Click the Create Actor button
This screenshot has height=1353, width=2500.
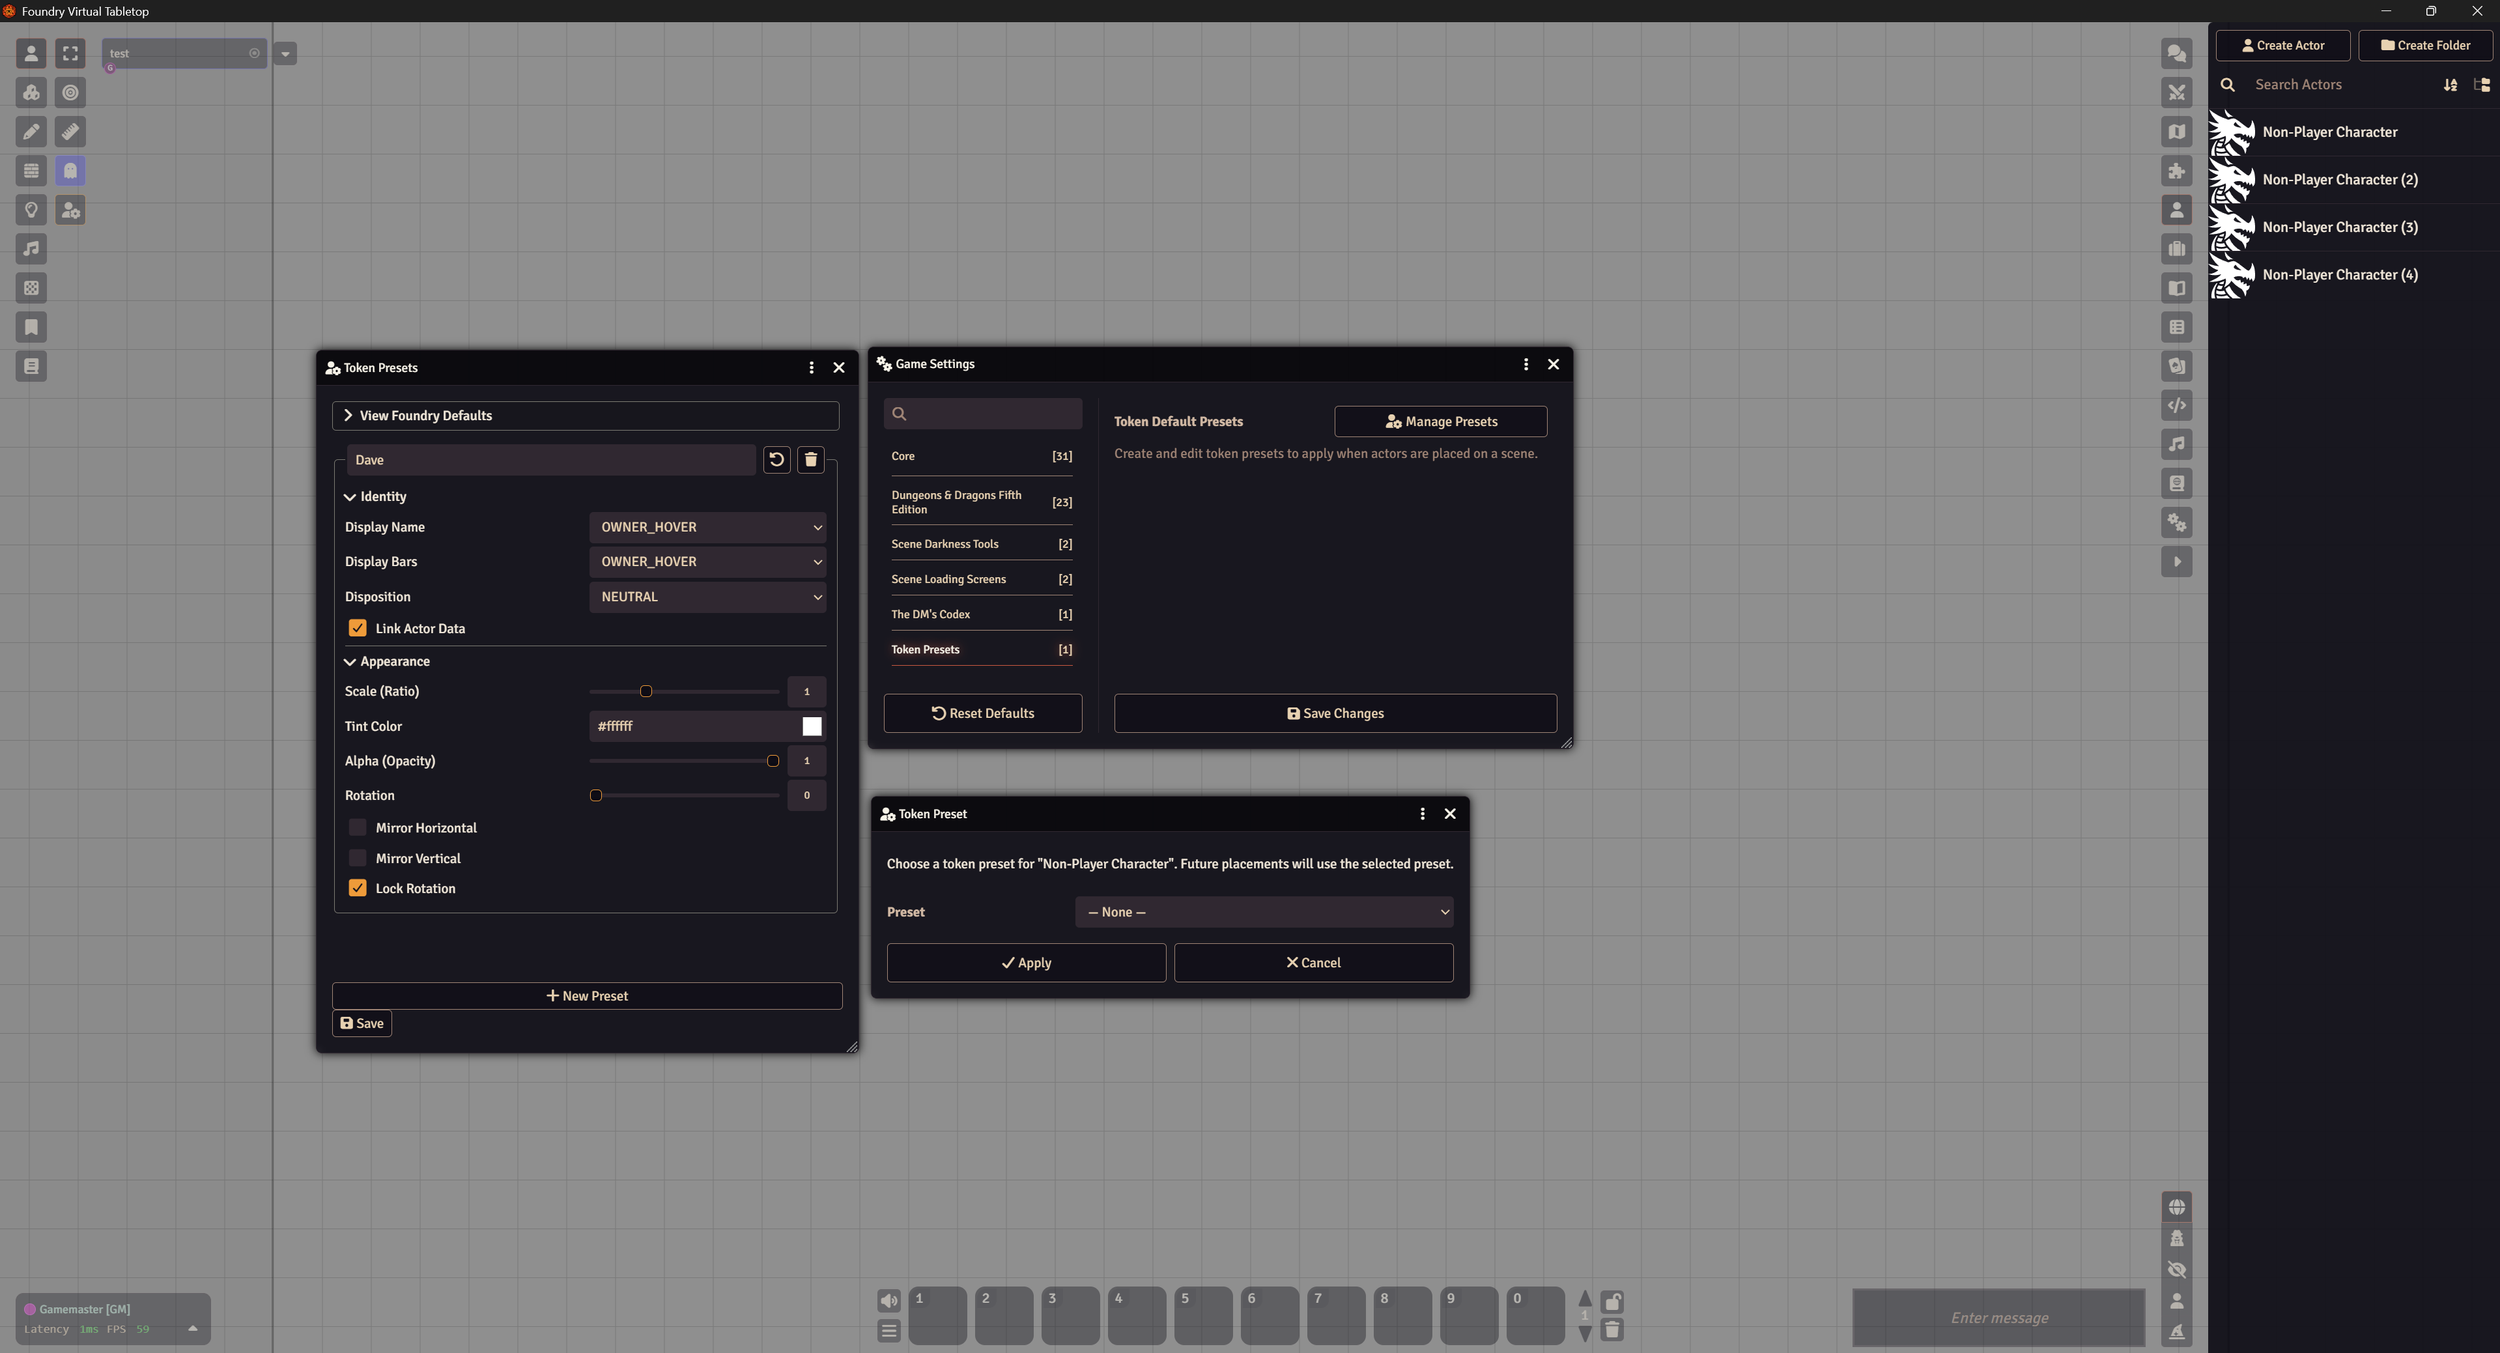[2282, 45]
